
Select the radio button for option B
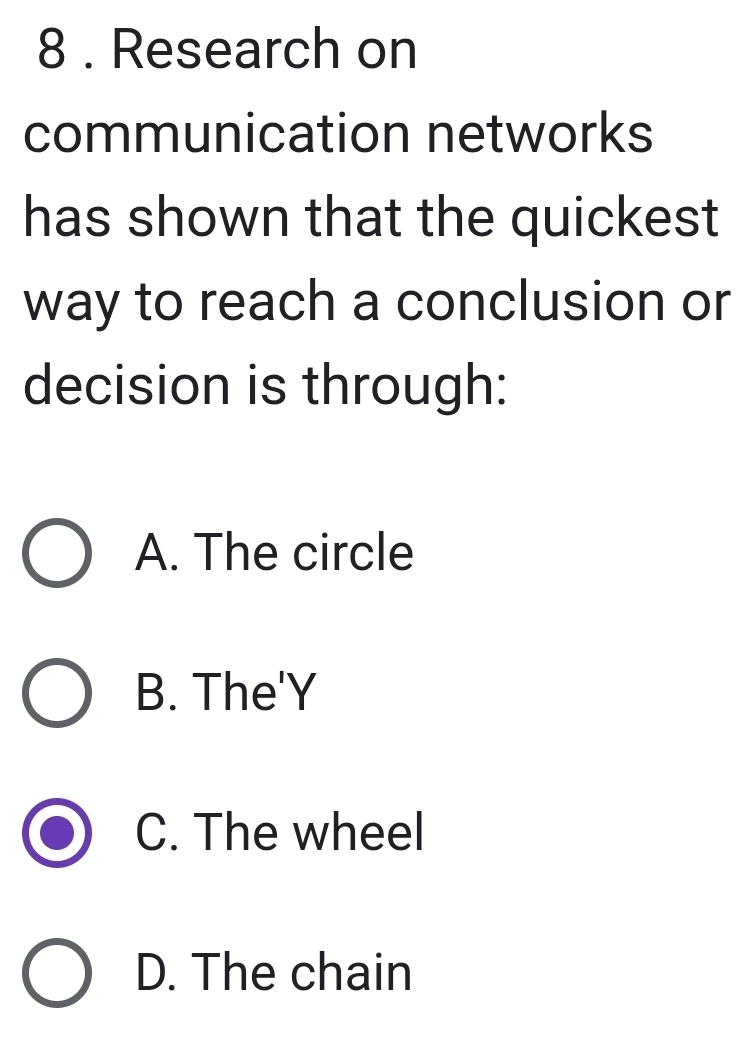tap(57, 693)
